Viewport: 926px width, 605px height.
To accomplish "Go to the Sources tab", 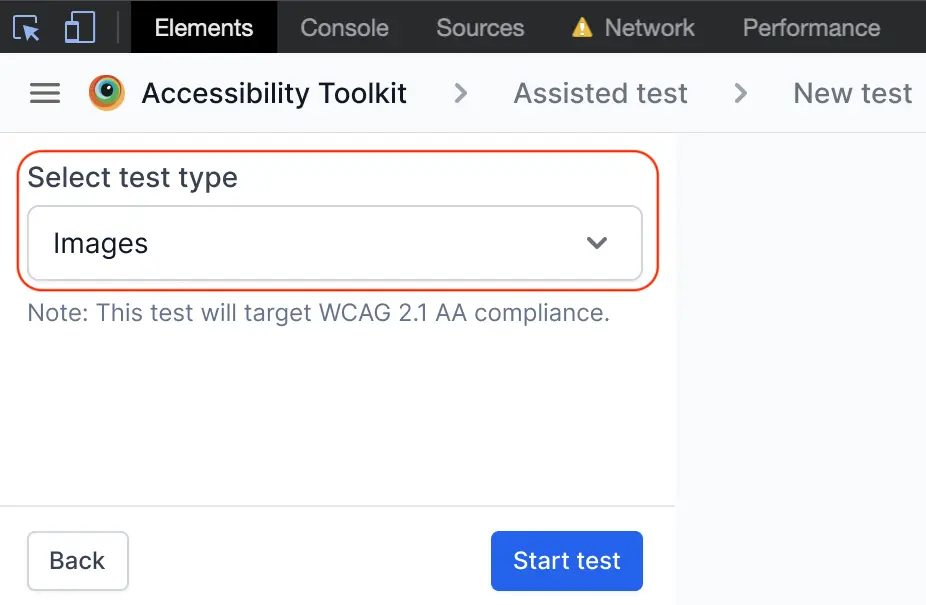I will coord(480,27).
